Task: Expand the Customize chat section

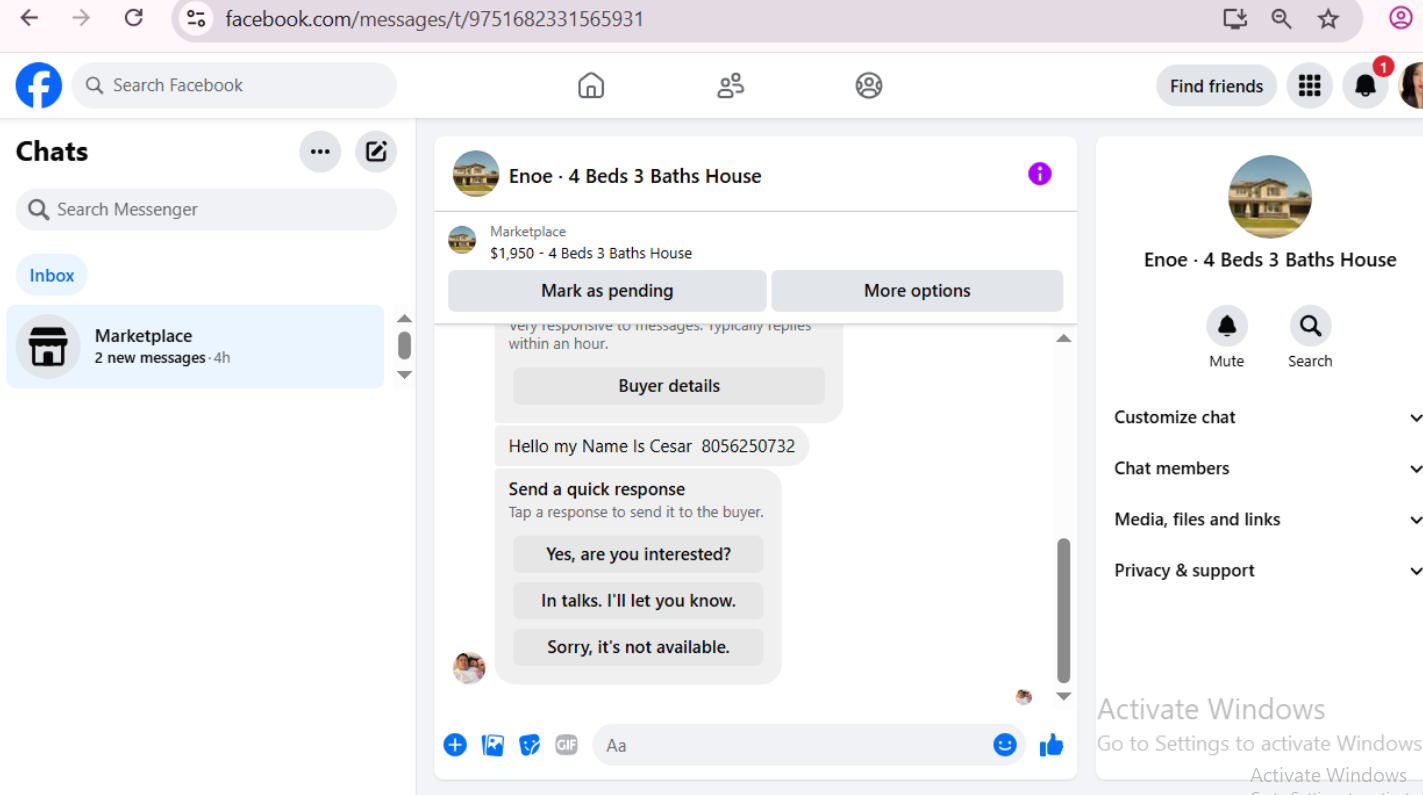Action: (x=1268, y=417)
